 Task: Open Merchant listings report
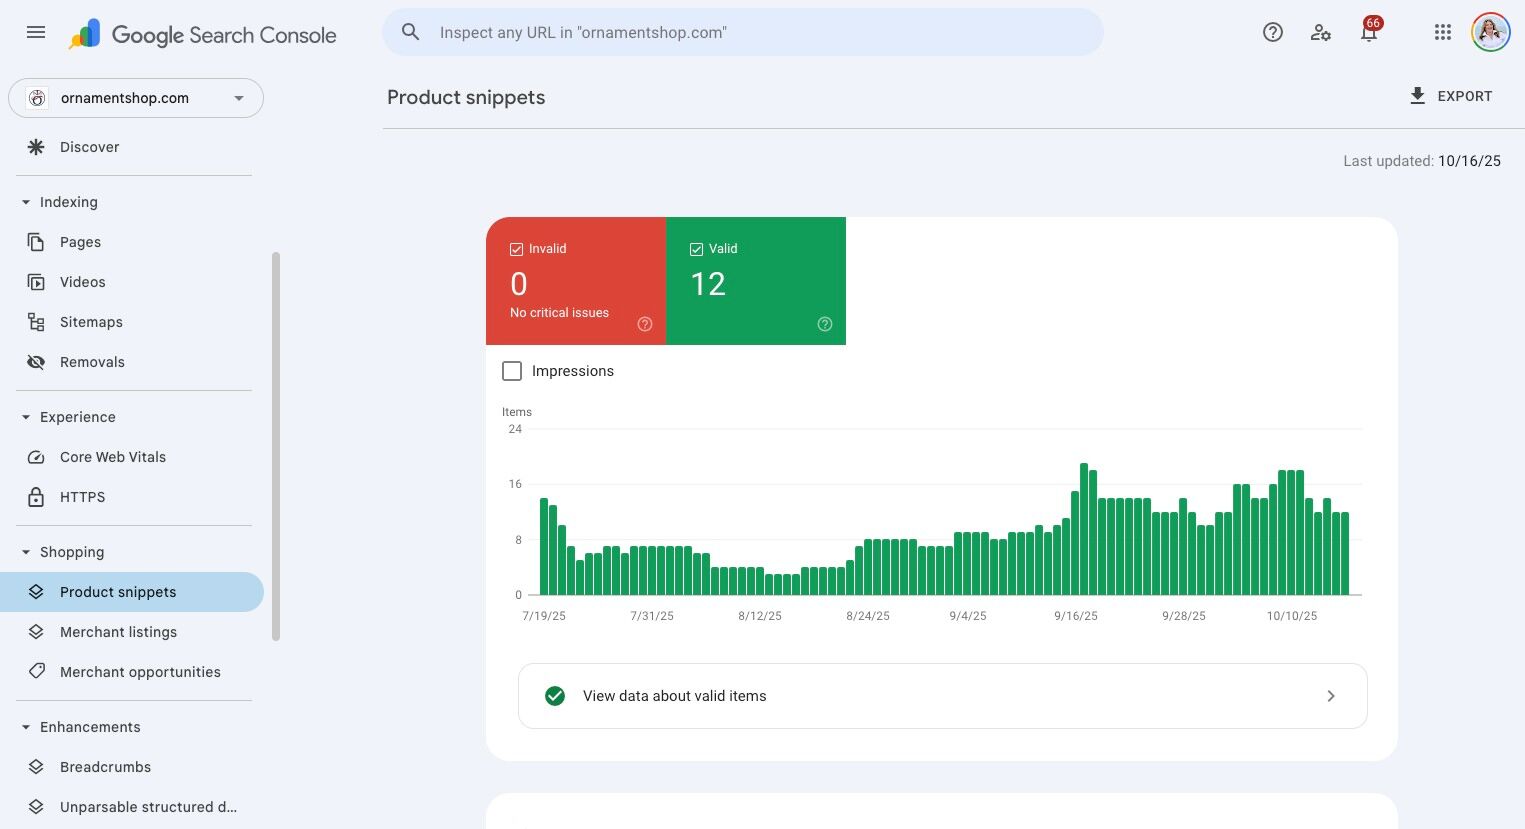118,632
